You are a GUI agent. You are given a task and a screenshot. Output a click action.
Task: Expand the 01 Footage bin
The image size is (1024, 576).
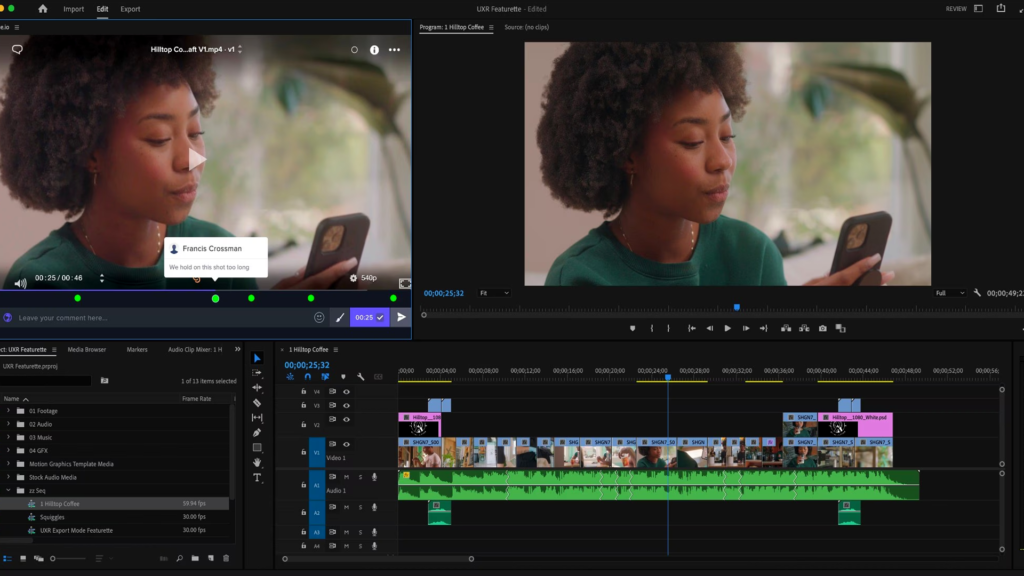pyautogui.click(x=9, y=411)
